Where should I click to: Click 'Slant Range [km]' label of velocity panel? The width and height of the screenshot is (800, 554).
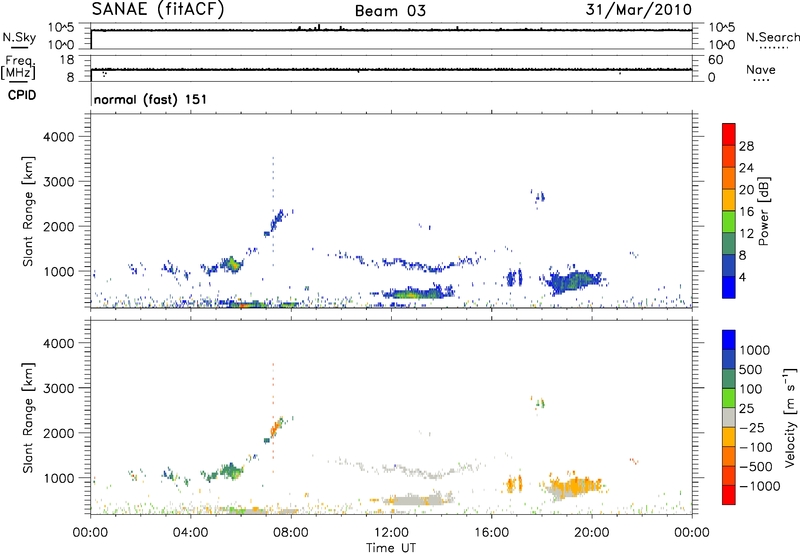(28, 418)
